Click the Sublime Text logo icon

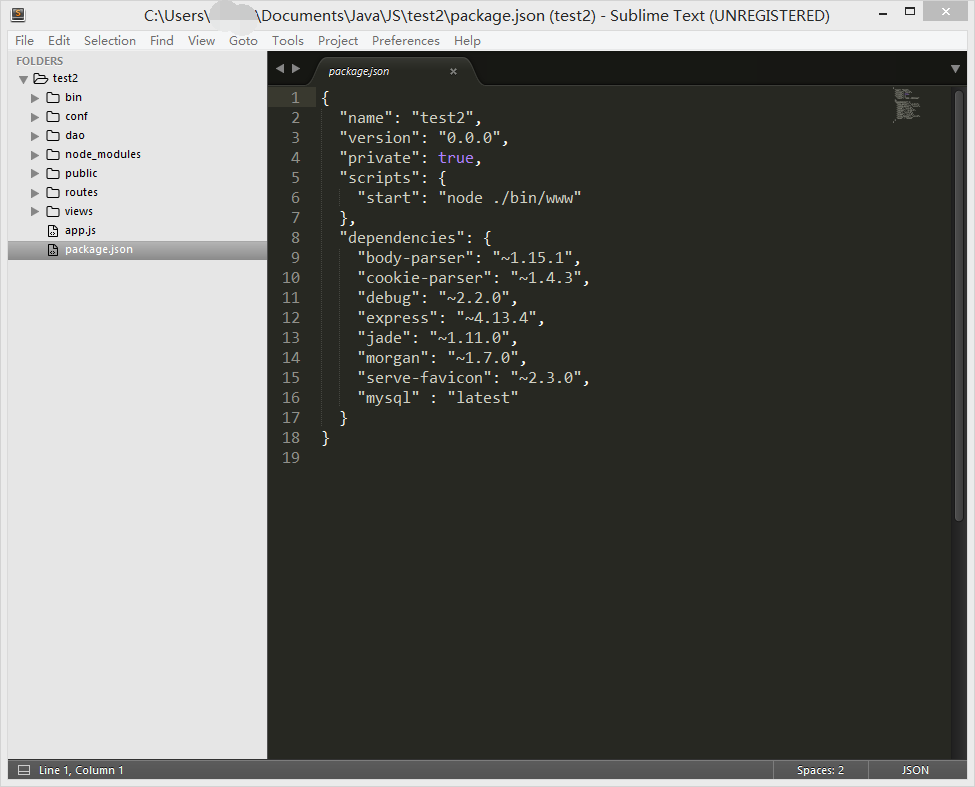pyautogui.click(x=16, y=14)
